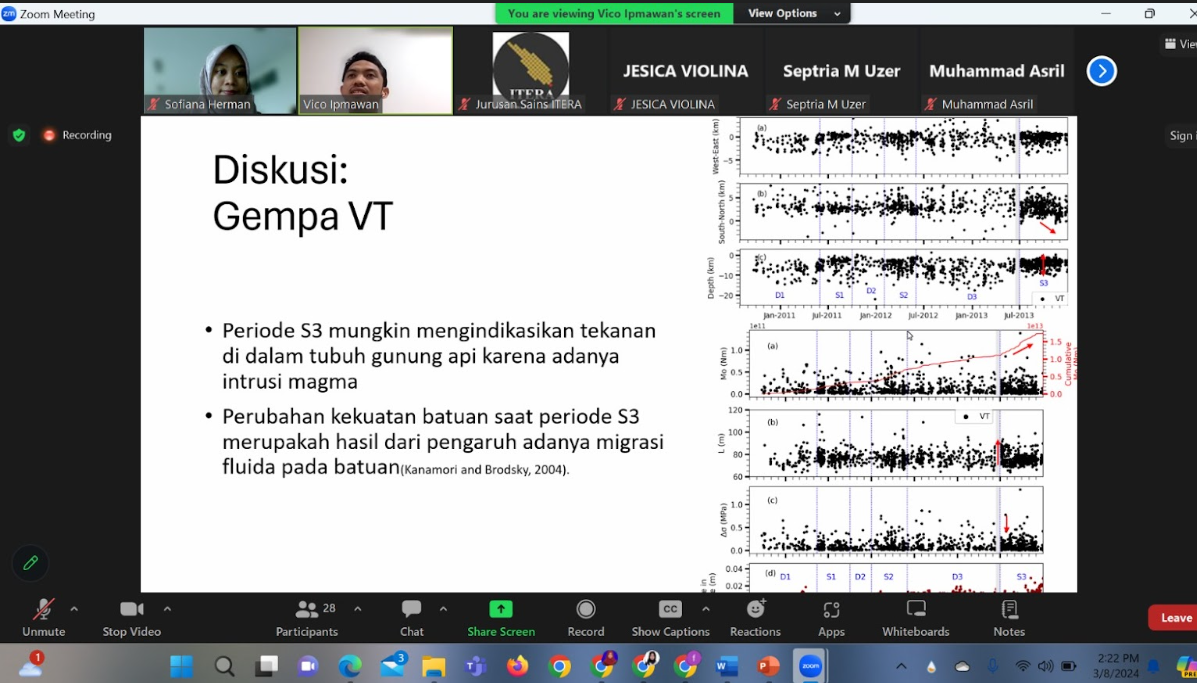Open the View menu in top-right corner
Screen dimensions: 1197x683
(1181, 43)
